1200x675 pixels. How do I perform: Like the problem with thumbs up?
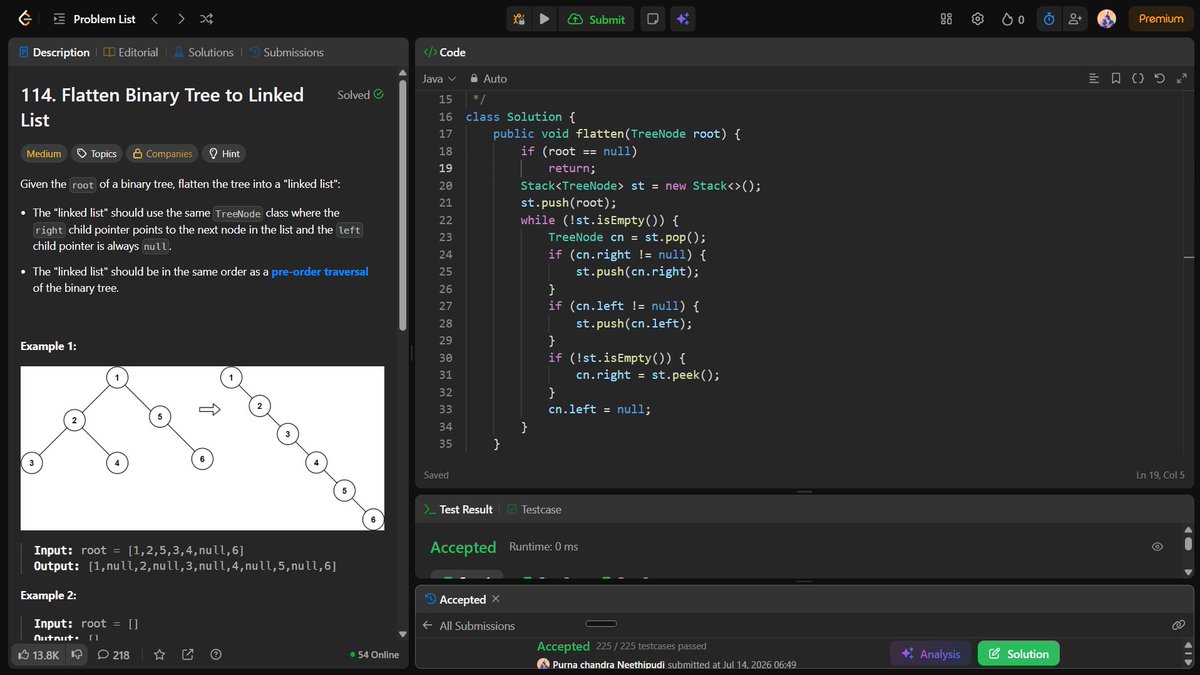point(37,655)
